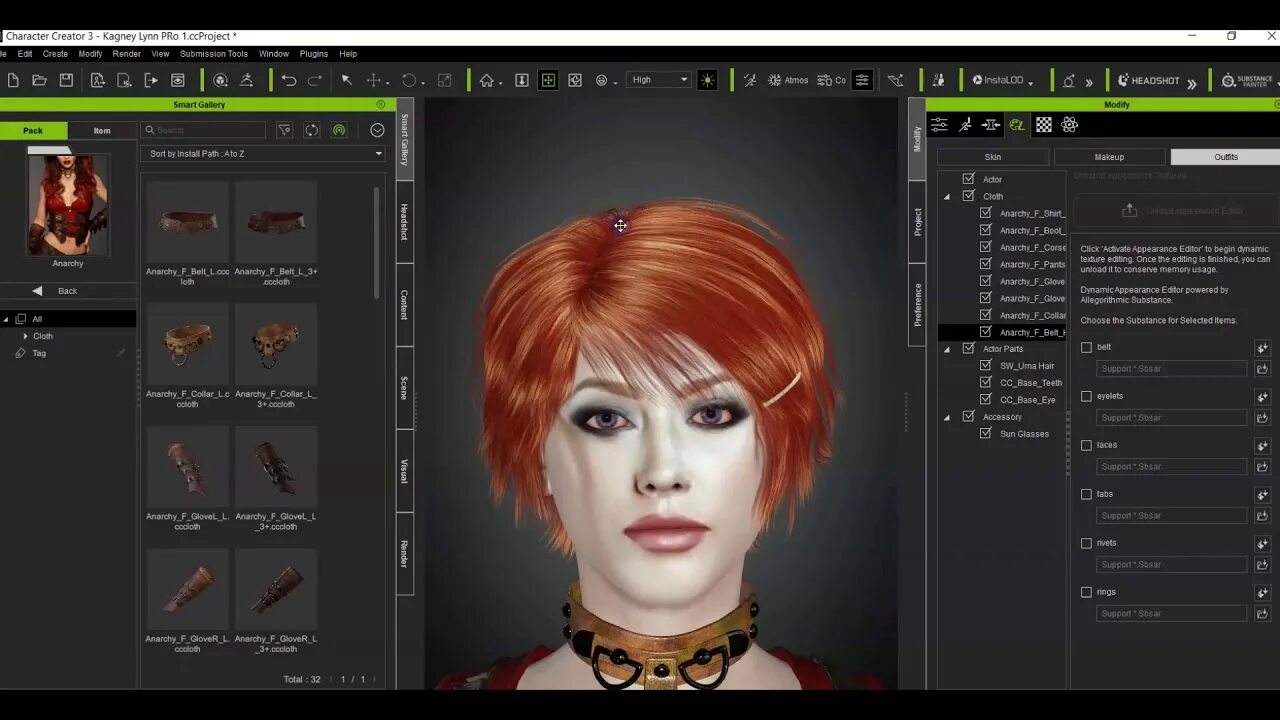The height and width of the screenshot is (720, 1280).
Task: Select the Rotate tool in the toolbar
Action: pos(407,80)
